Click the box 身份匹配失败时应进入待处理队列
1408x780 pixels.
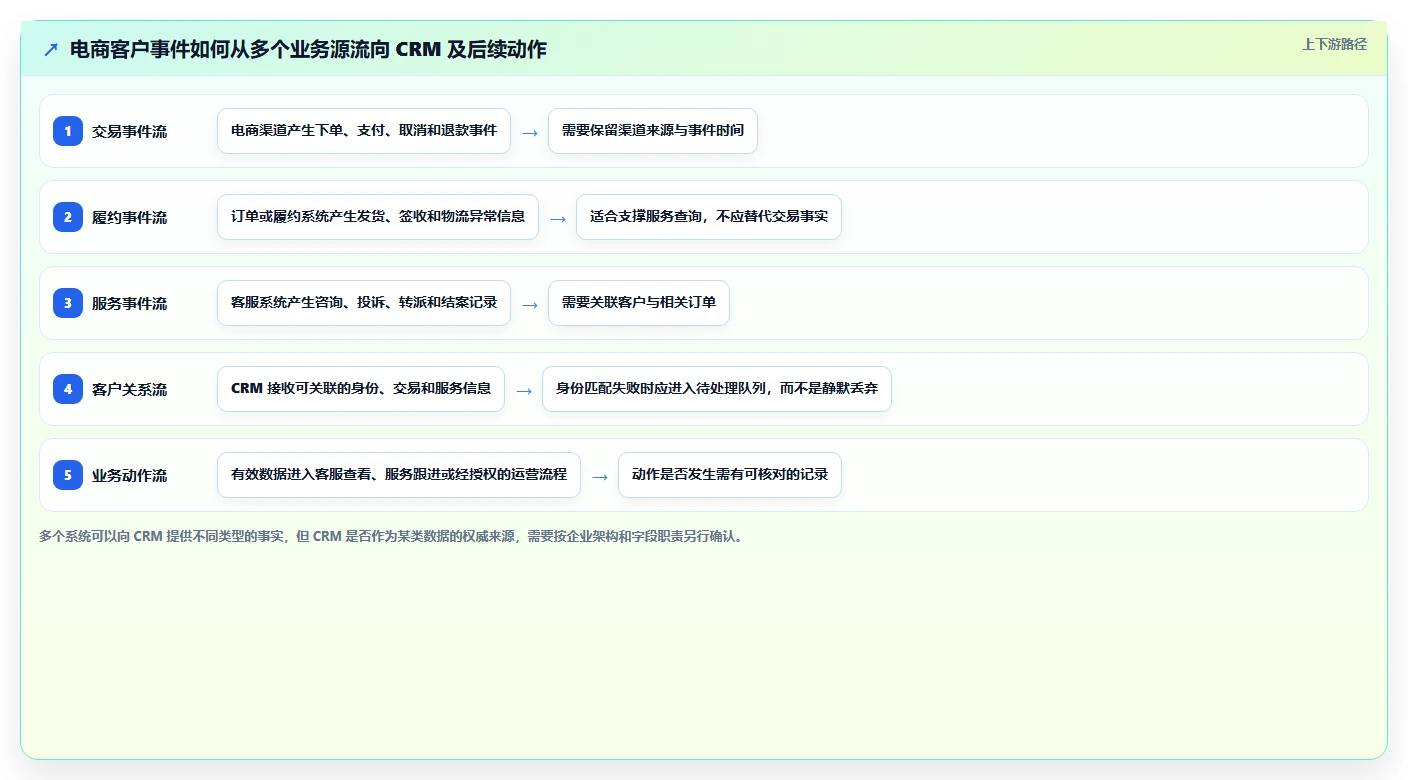[717, 389]
